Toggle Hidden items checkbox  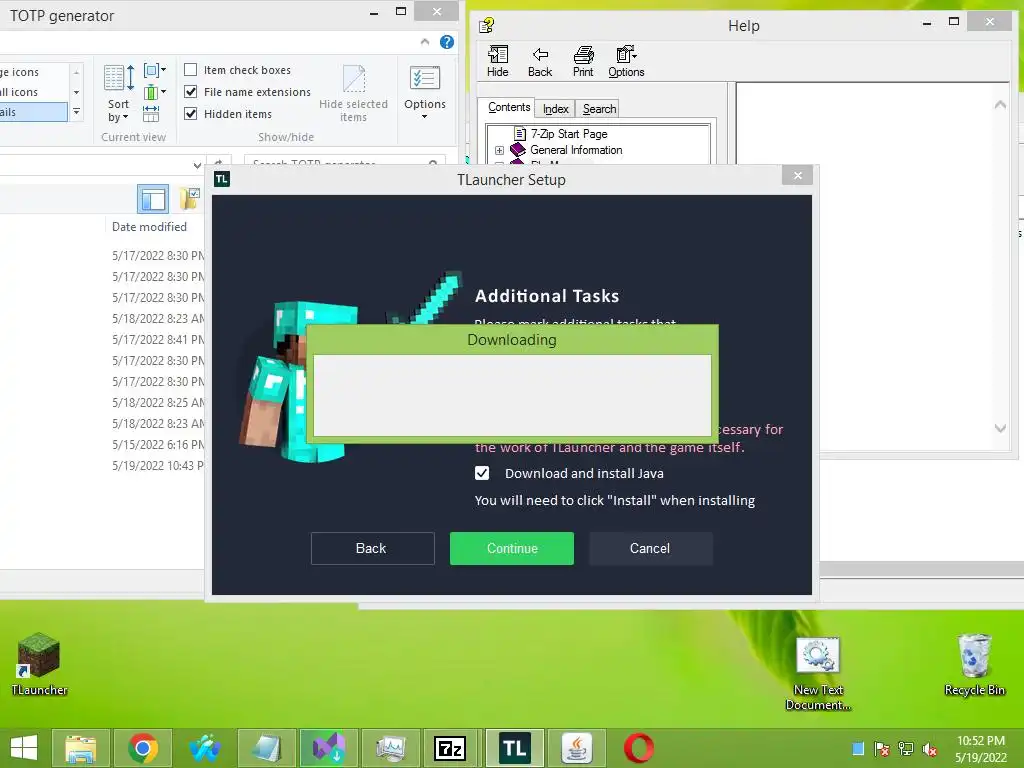coord(191,114)
